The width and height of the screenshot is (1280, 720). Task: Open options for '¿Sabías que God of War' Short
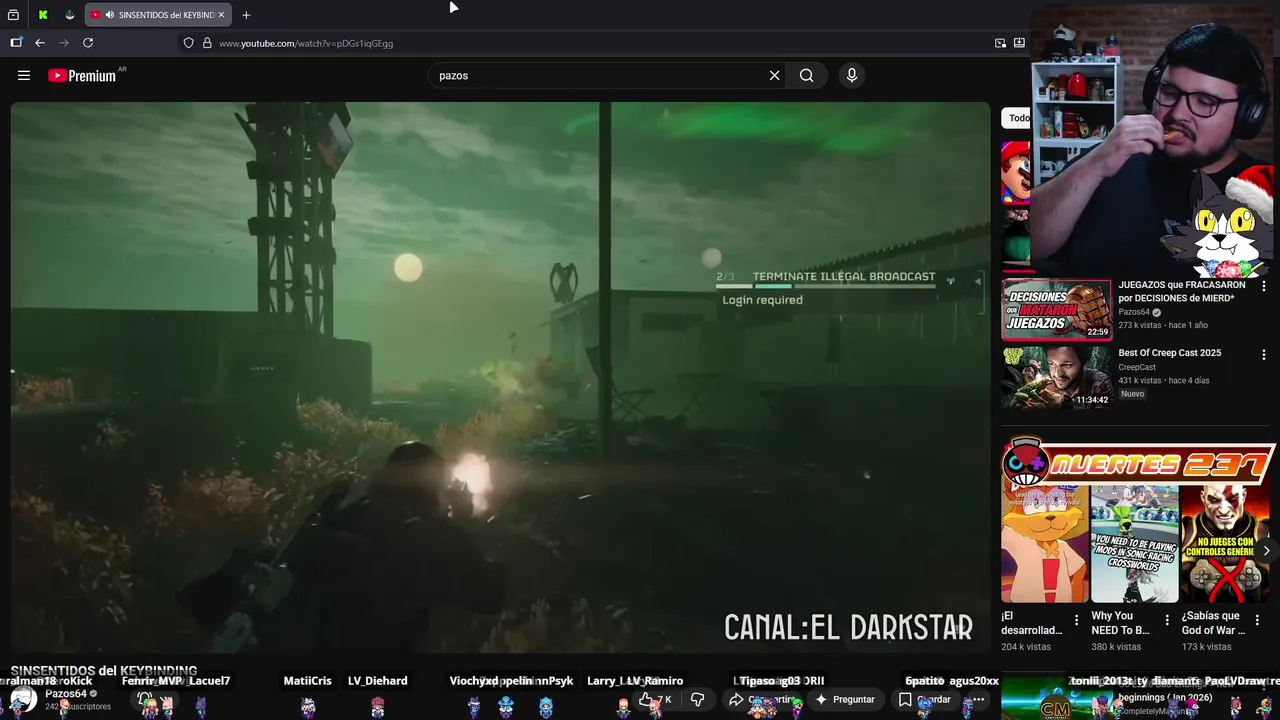tap(1256, 621)
